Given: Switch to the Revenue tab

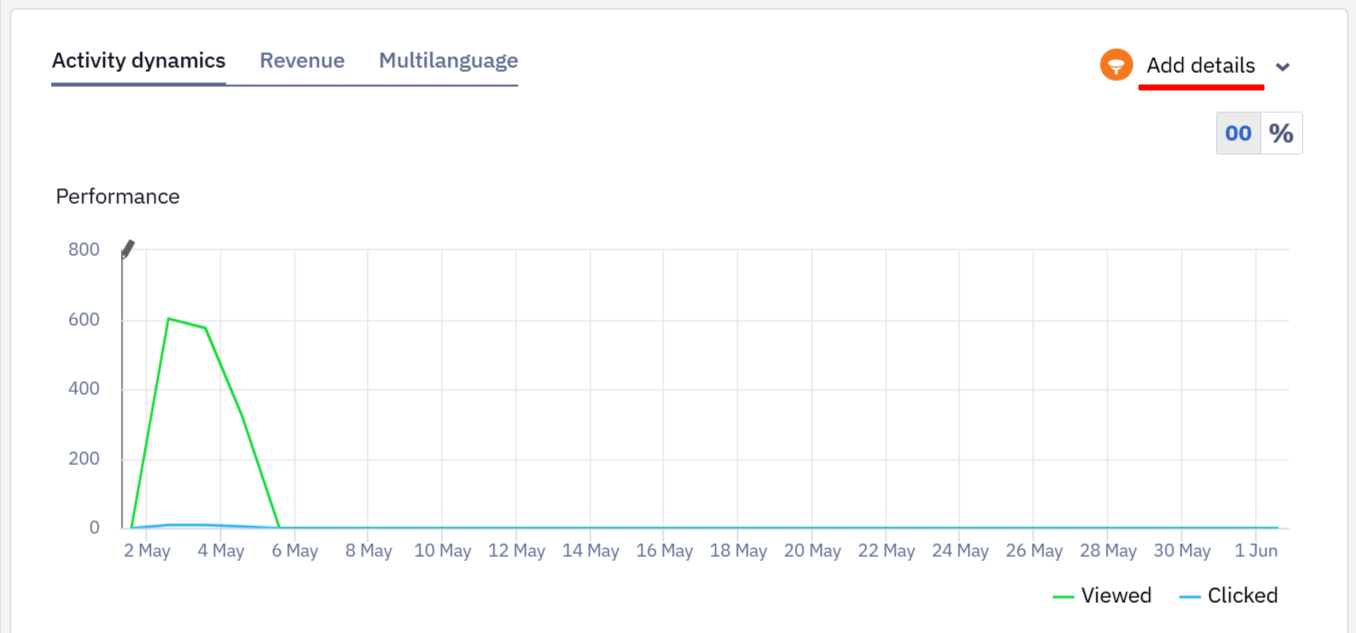Looking at the screenshot, I should click(x=302, y=61).
